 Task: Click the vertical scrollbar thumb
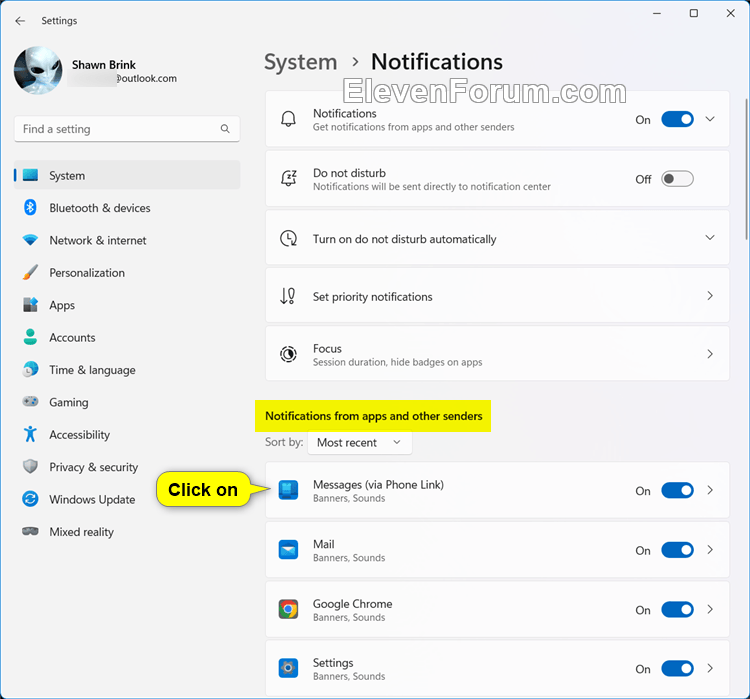point(746,168)
